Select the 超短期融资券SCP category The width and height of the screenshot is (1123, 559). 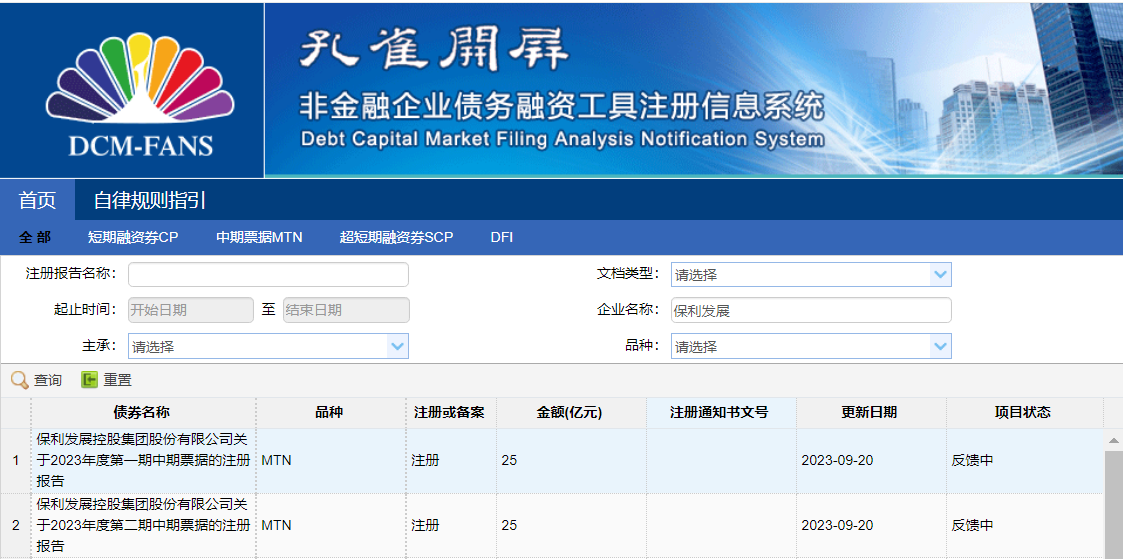pos(397,238)
